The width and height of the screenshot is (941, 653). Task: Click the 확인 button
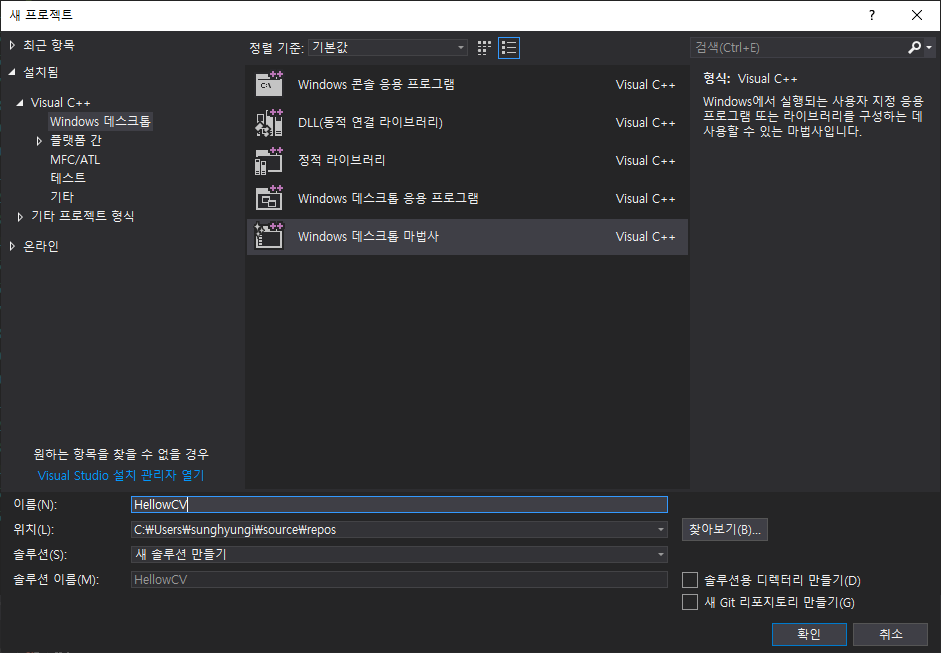pyautogui.click(x=809, y=634)
